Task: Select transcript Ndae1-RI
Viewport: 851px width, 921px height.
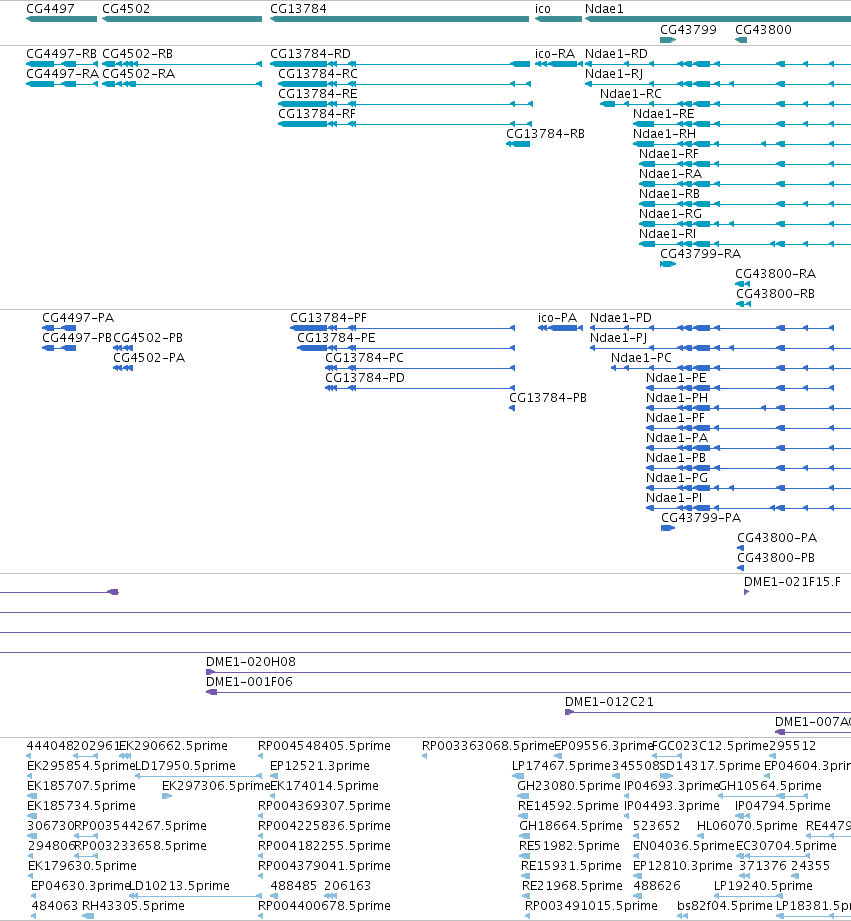Action: [x=667, y=234]
